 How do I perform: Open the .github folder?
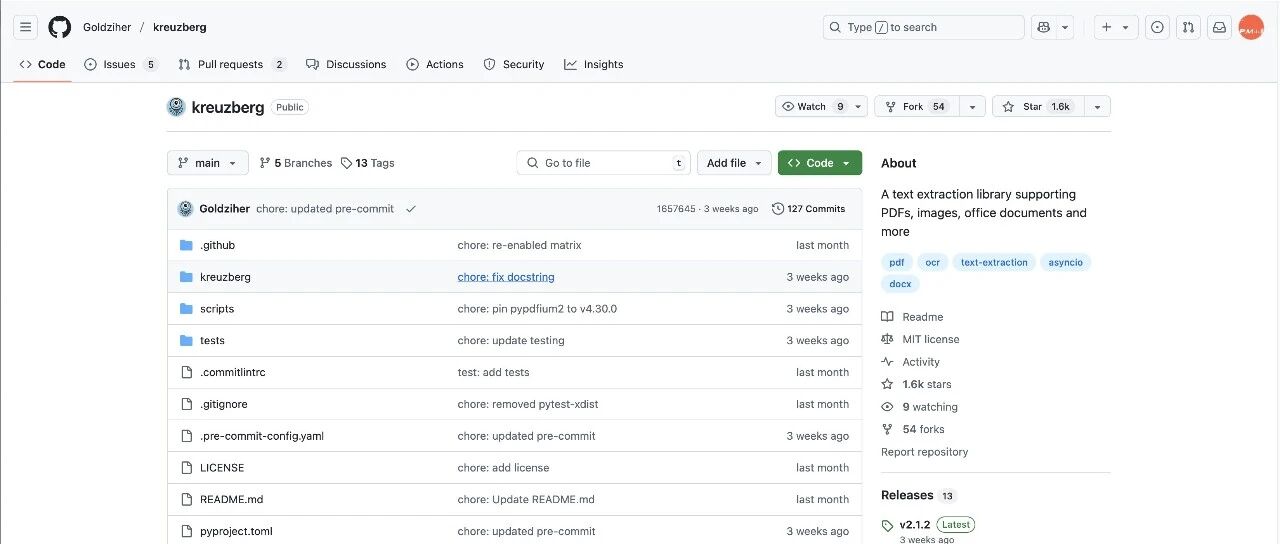click(217, 245)
